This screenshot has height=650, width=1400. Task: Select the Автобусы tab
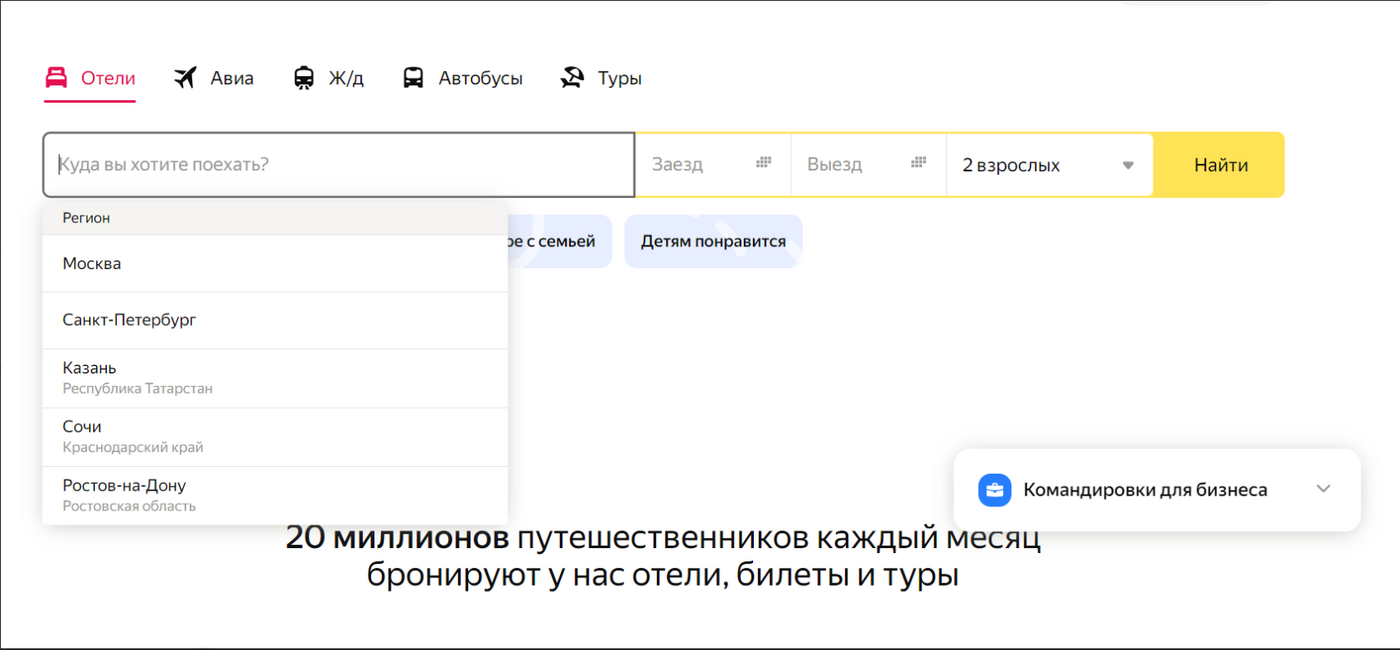tap(462, 78)
